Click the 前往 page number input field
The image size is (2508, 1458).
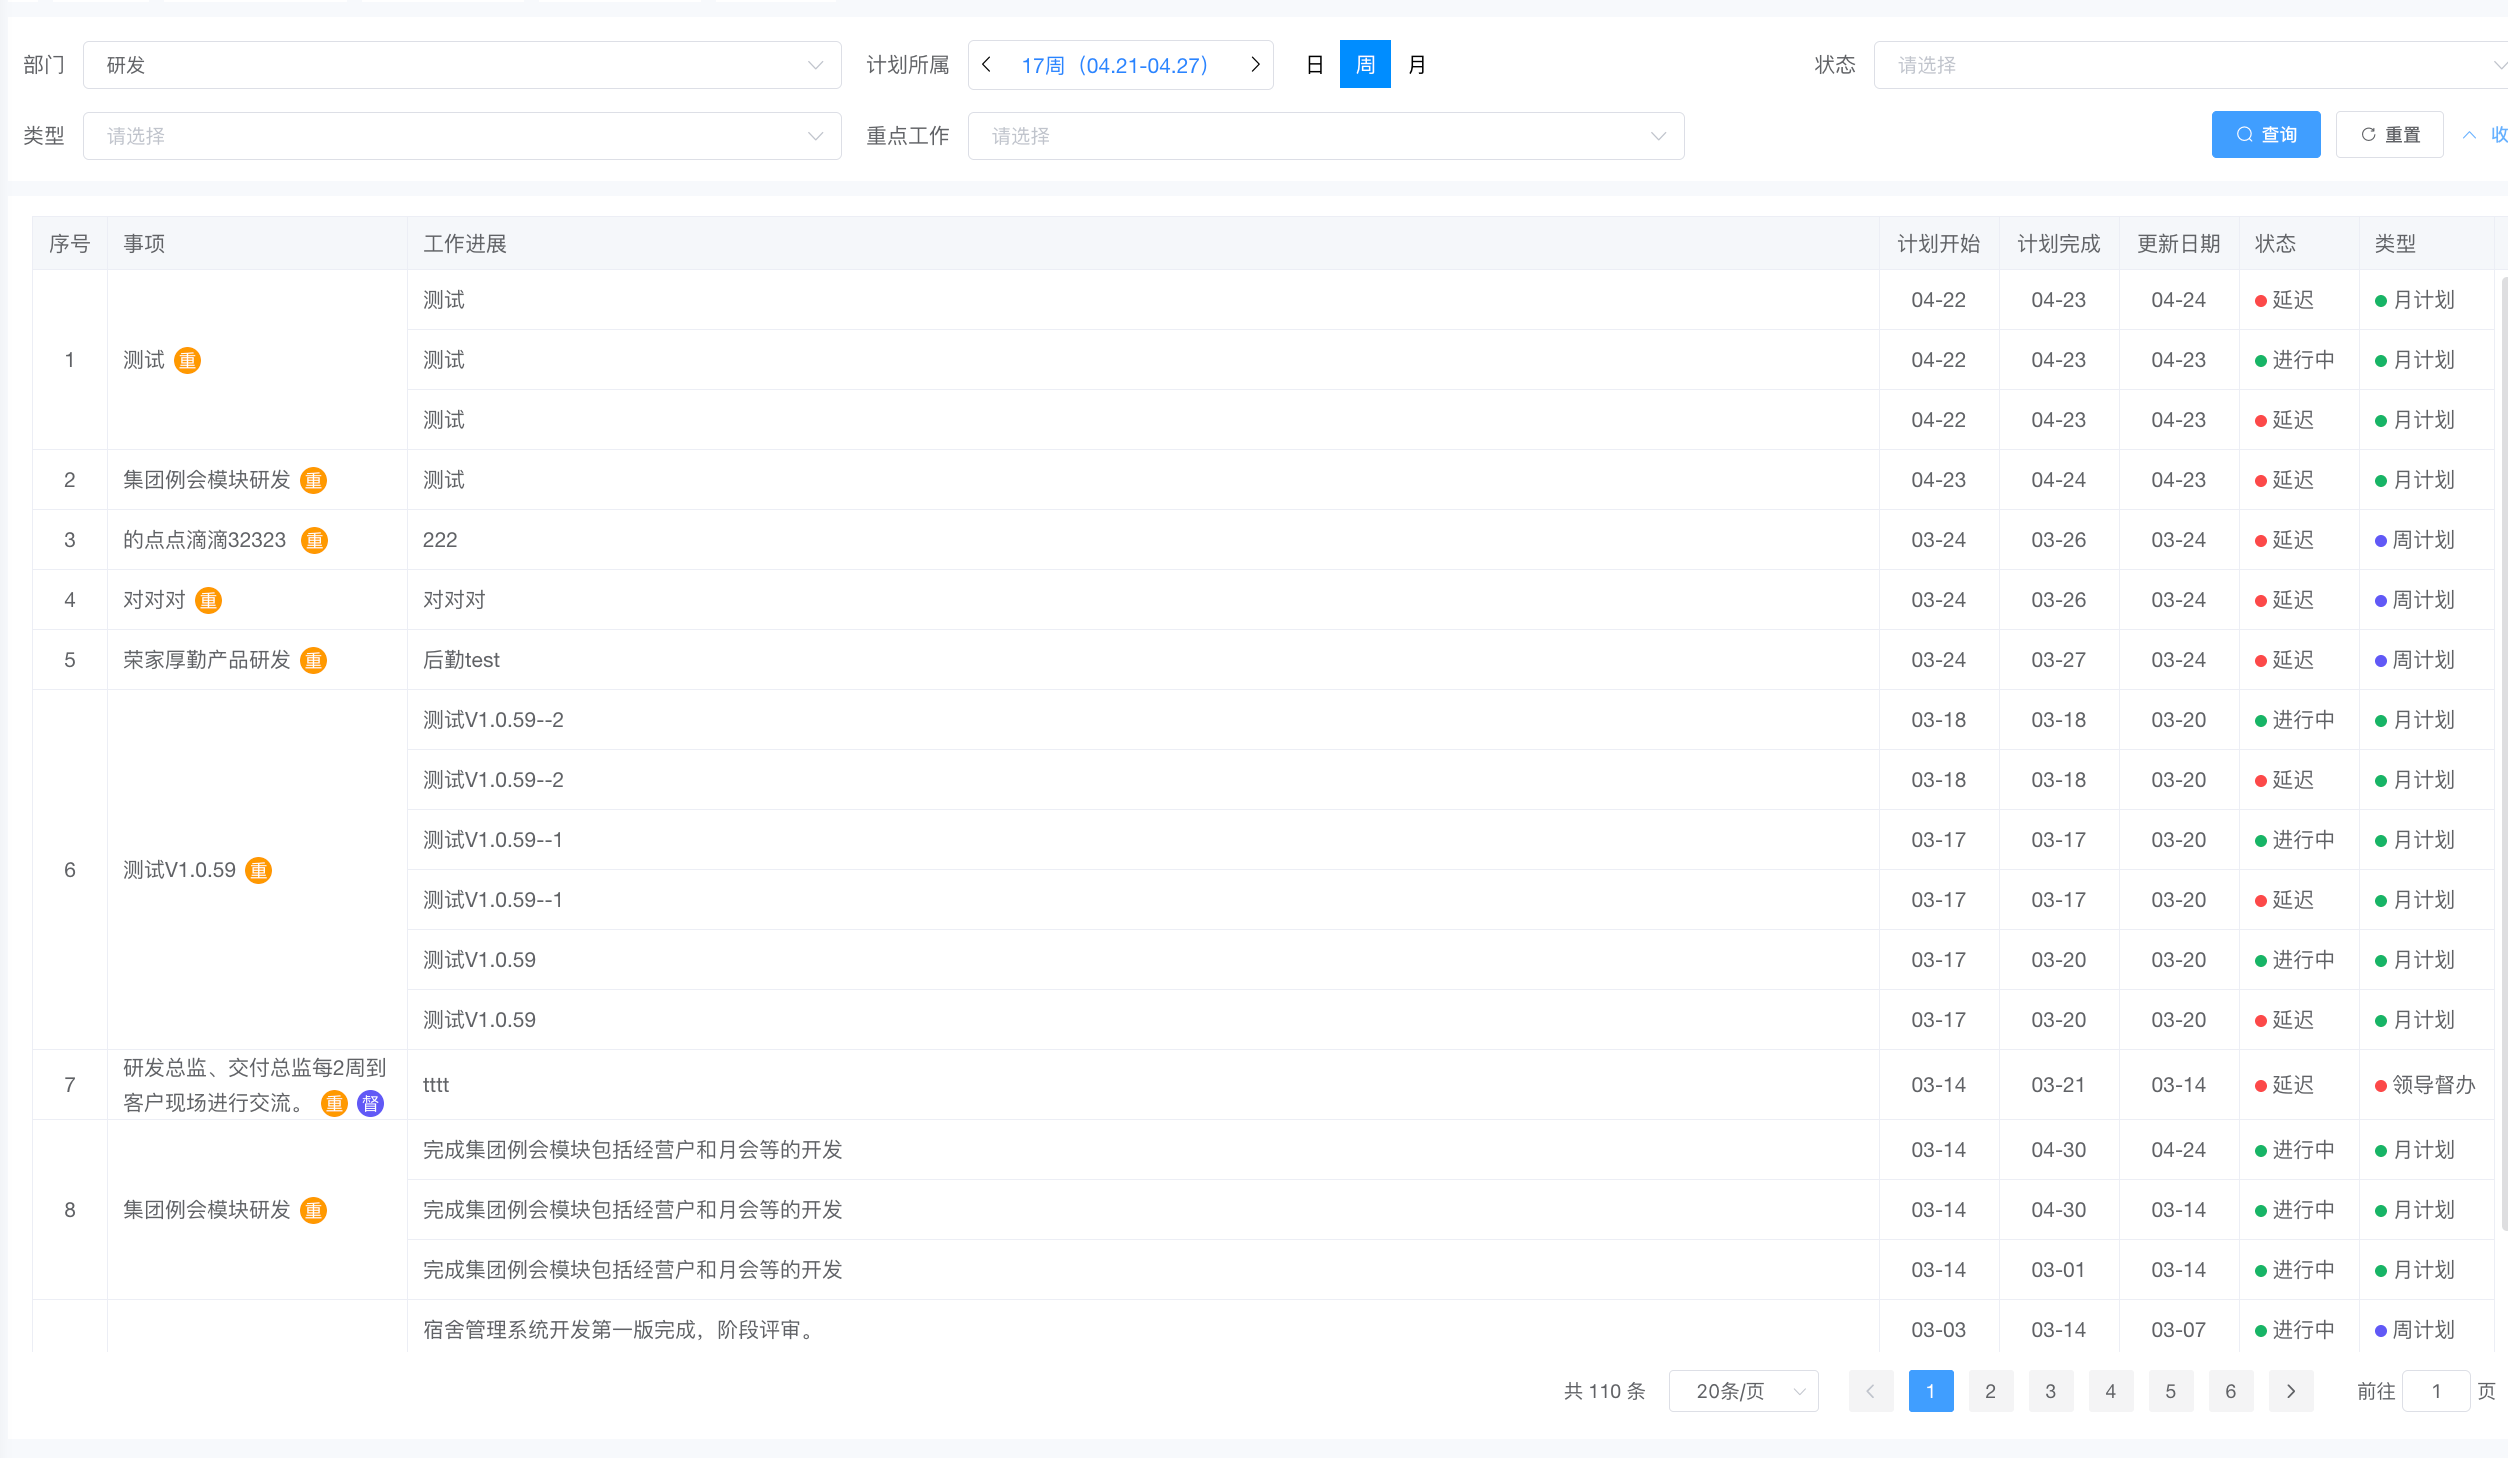point(2436,1391)
